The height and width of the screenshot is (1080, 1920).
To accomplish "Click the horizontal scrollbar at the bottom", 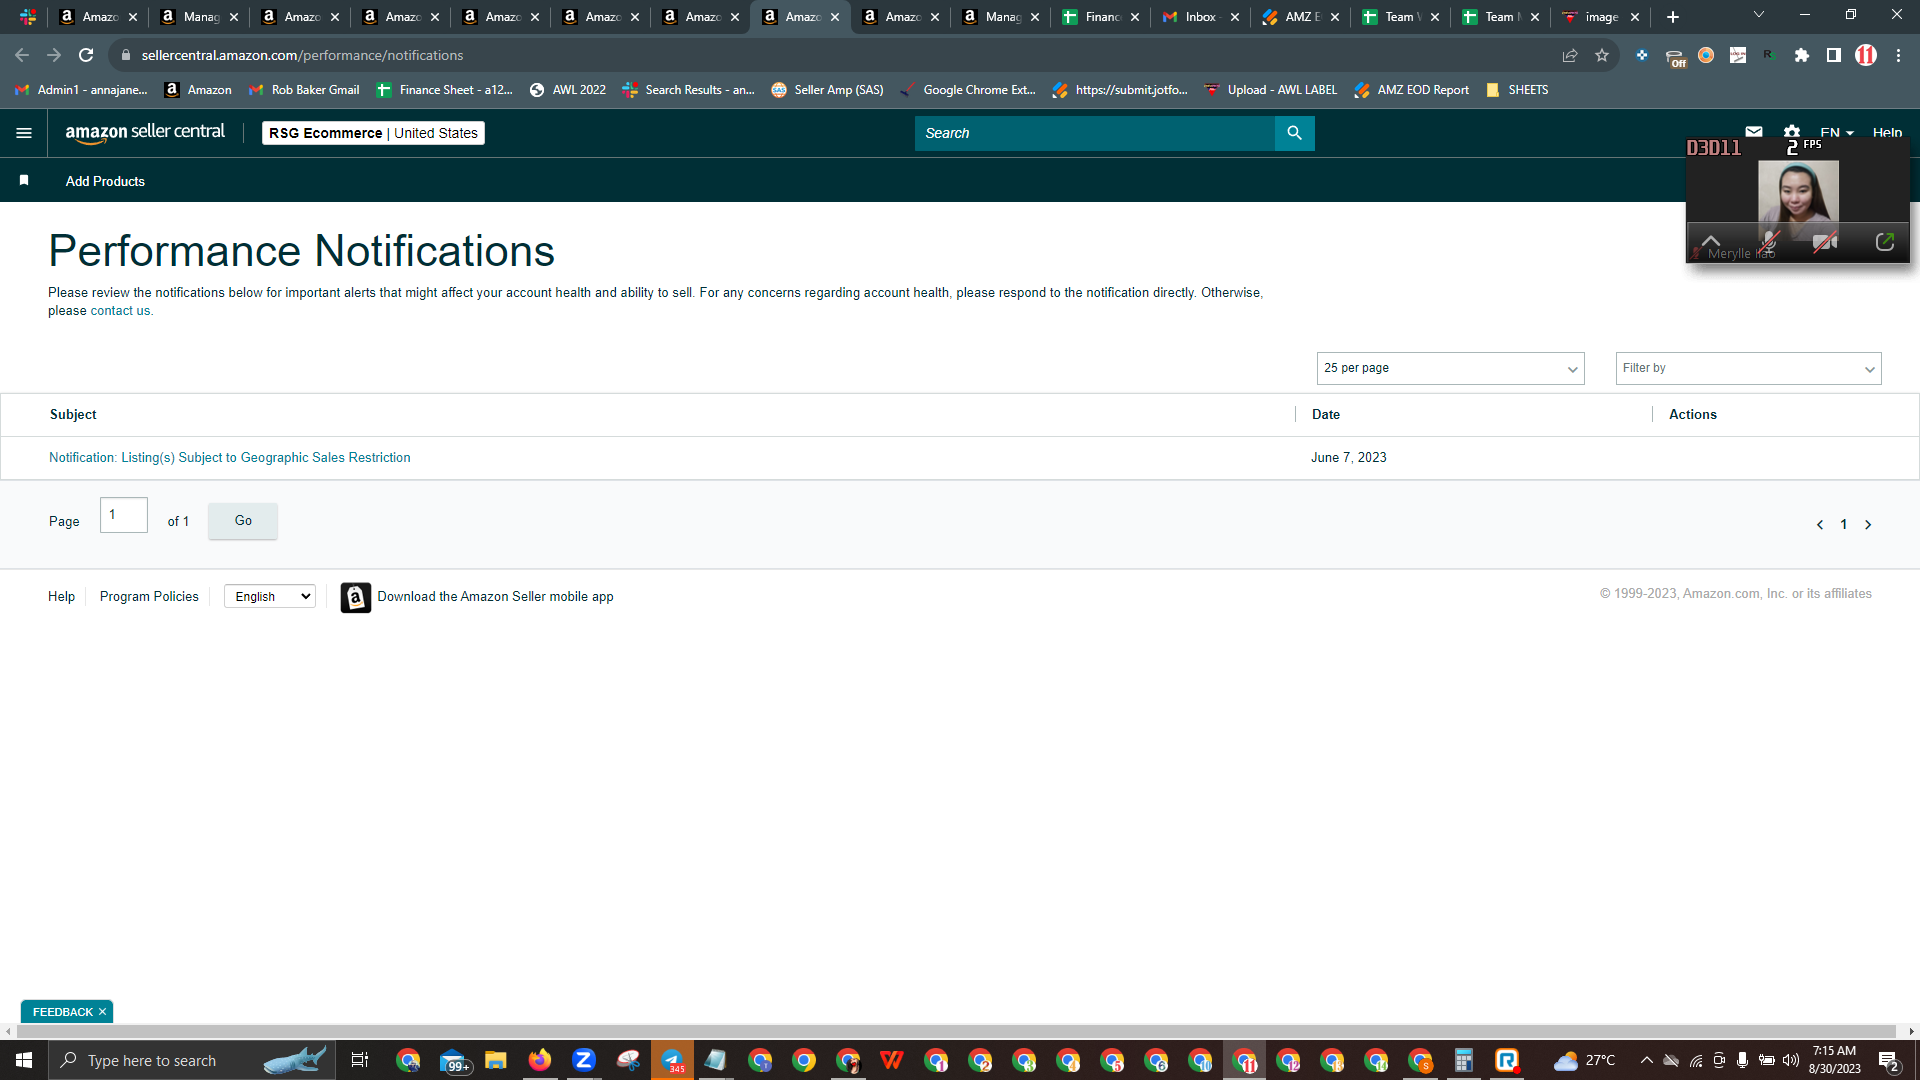I will tap(955, 1031).
